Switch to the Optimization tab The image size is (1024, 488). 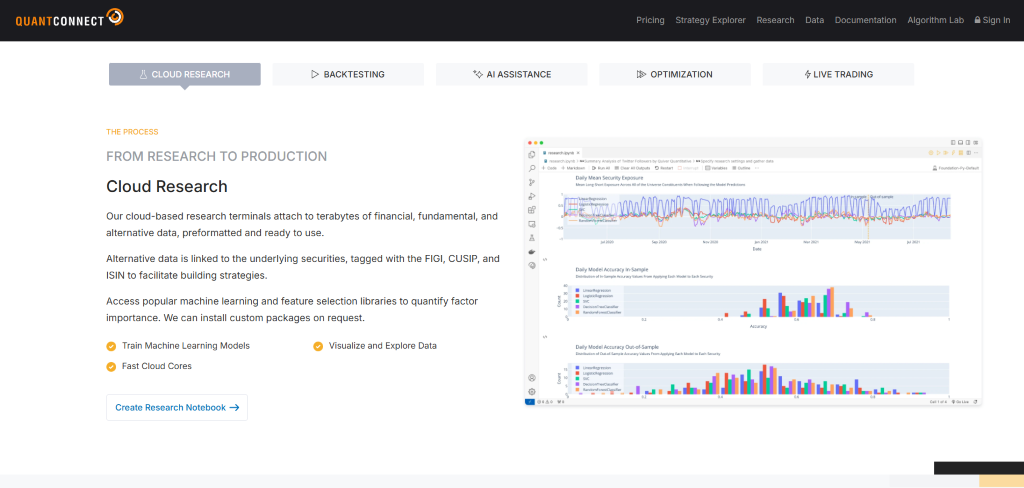[x=675, y=74]
